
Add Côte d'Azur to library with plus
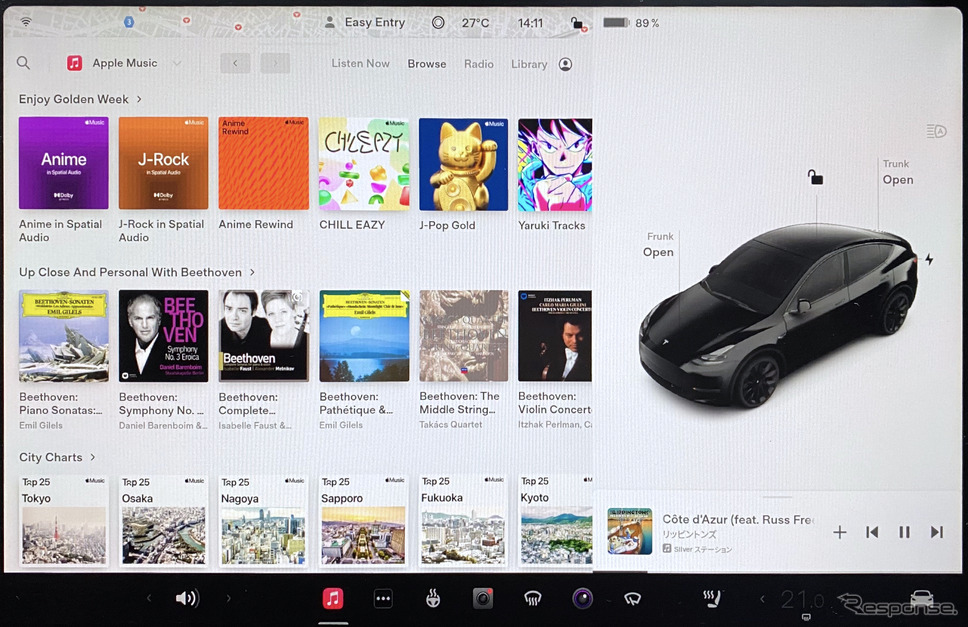tap(840, 532)
